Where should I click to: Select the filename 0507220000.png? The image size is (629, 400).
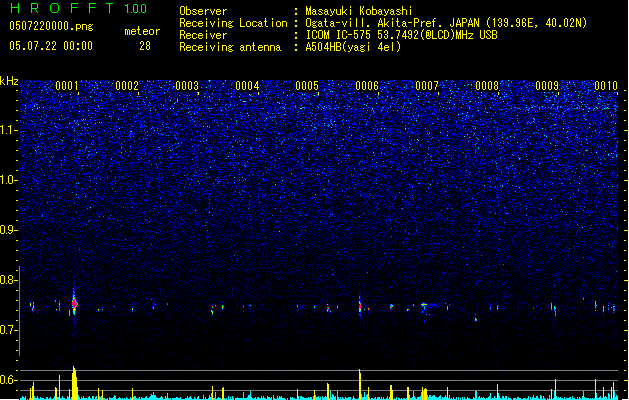tap(51, 26)
